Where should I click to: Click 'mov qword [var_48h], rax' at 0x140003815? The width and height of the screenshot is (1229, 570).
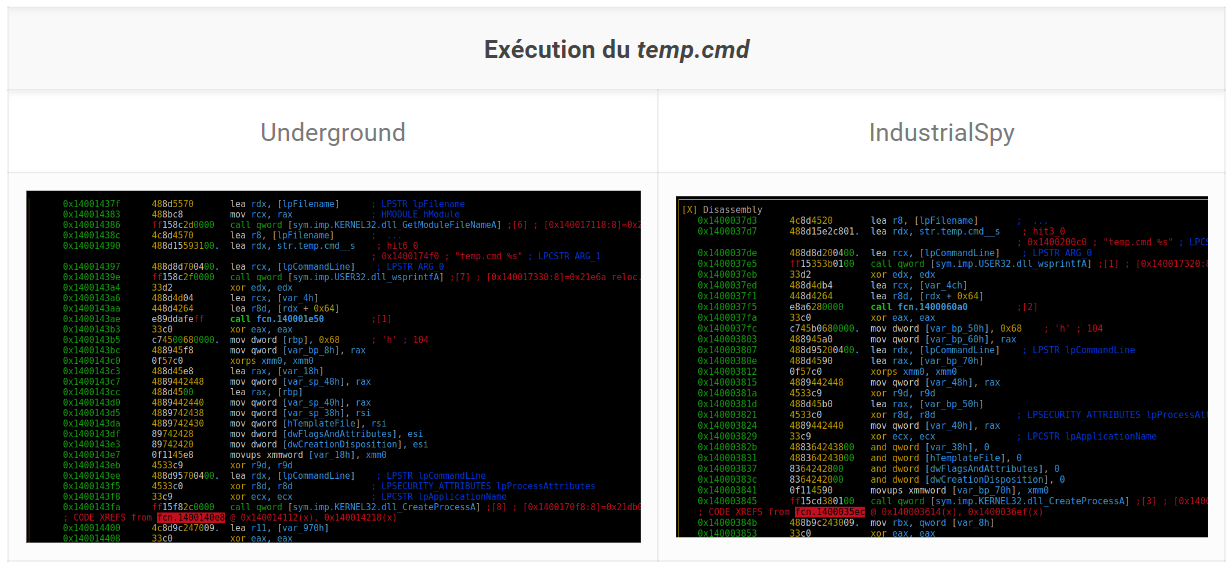[935, 381]
